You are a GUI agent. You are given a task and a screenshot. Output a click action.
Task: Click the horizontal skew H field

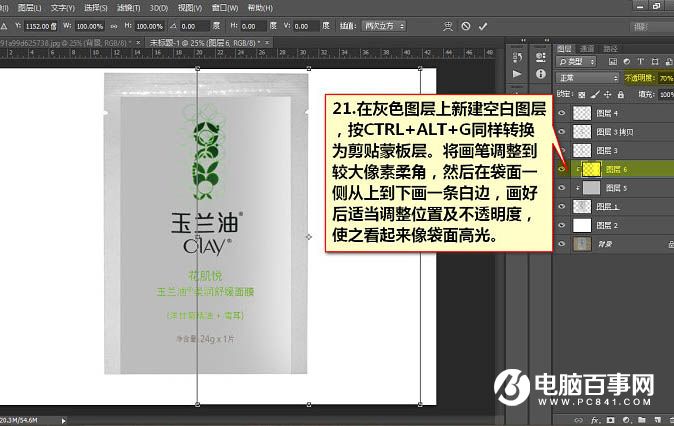(253, 26)
